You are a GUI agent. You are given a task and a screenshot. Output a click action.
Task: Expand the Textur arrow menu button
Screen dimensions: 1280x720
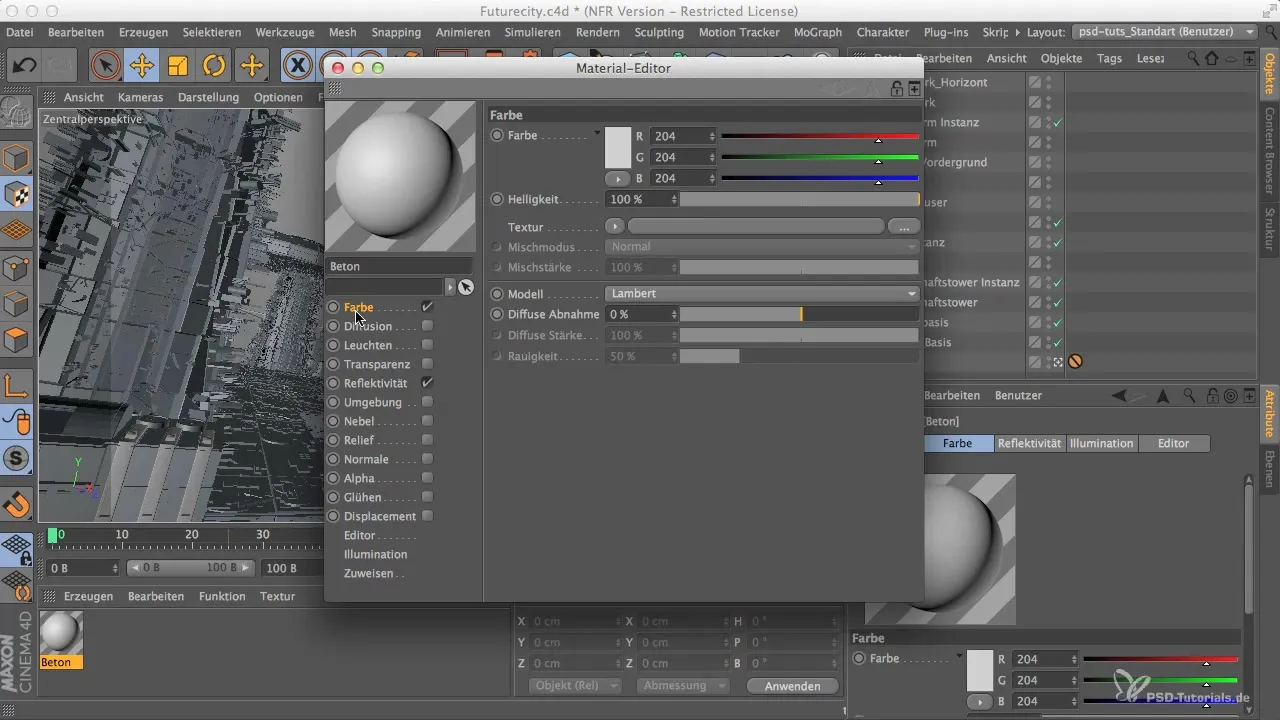(x=615, y=227)
